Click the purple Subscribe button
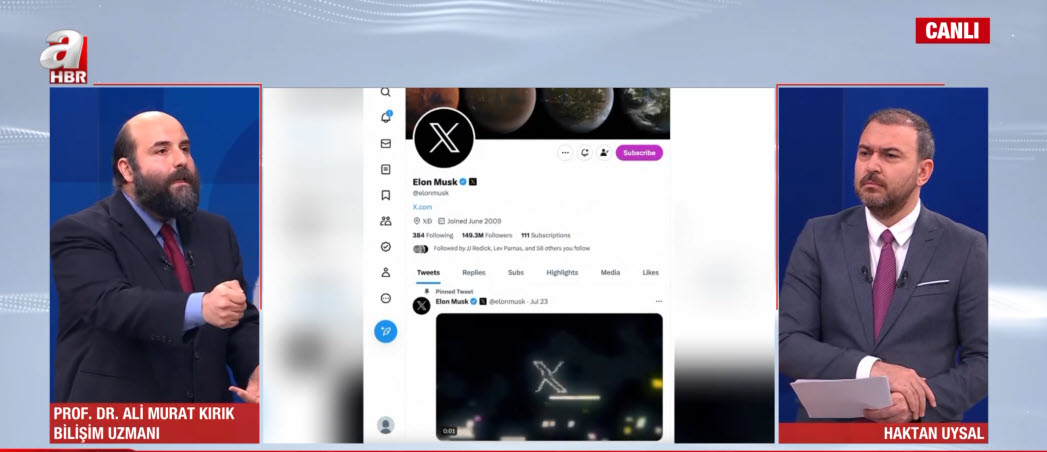 pos(639,153)
